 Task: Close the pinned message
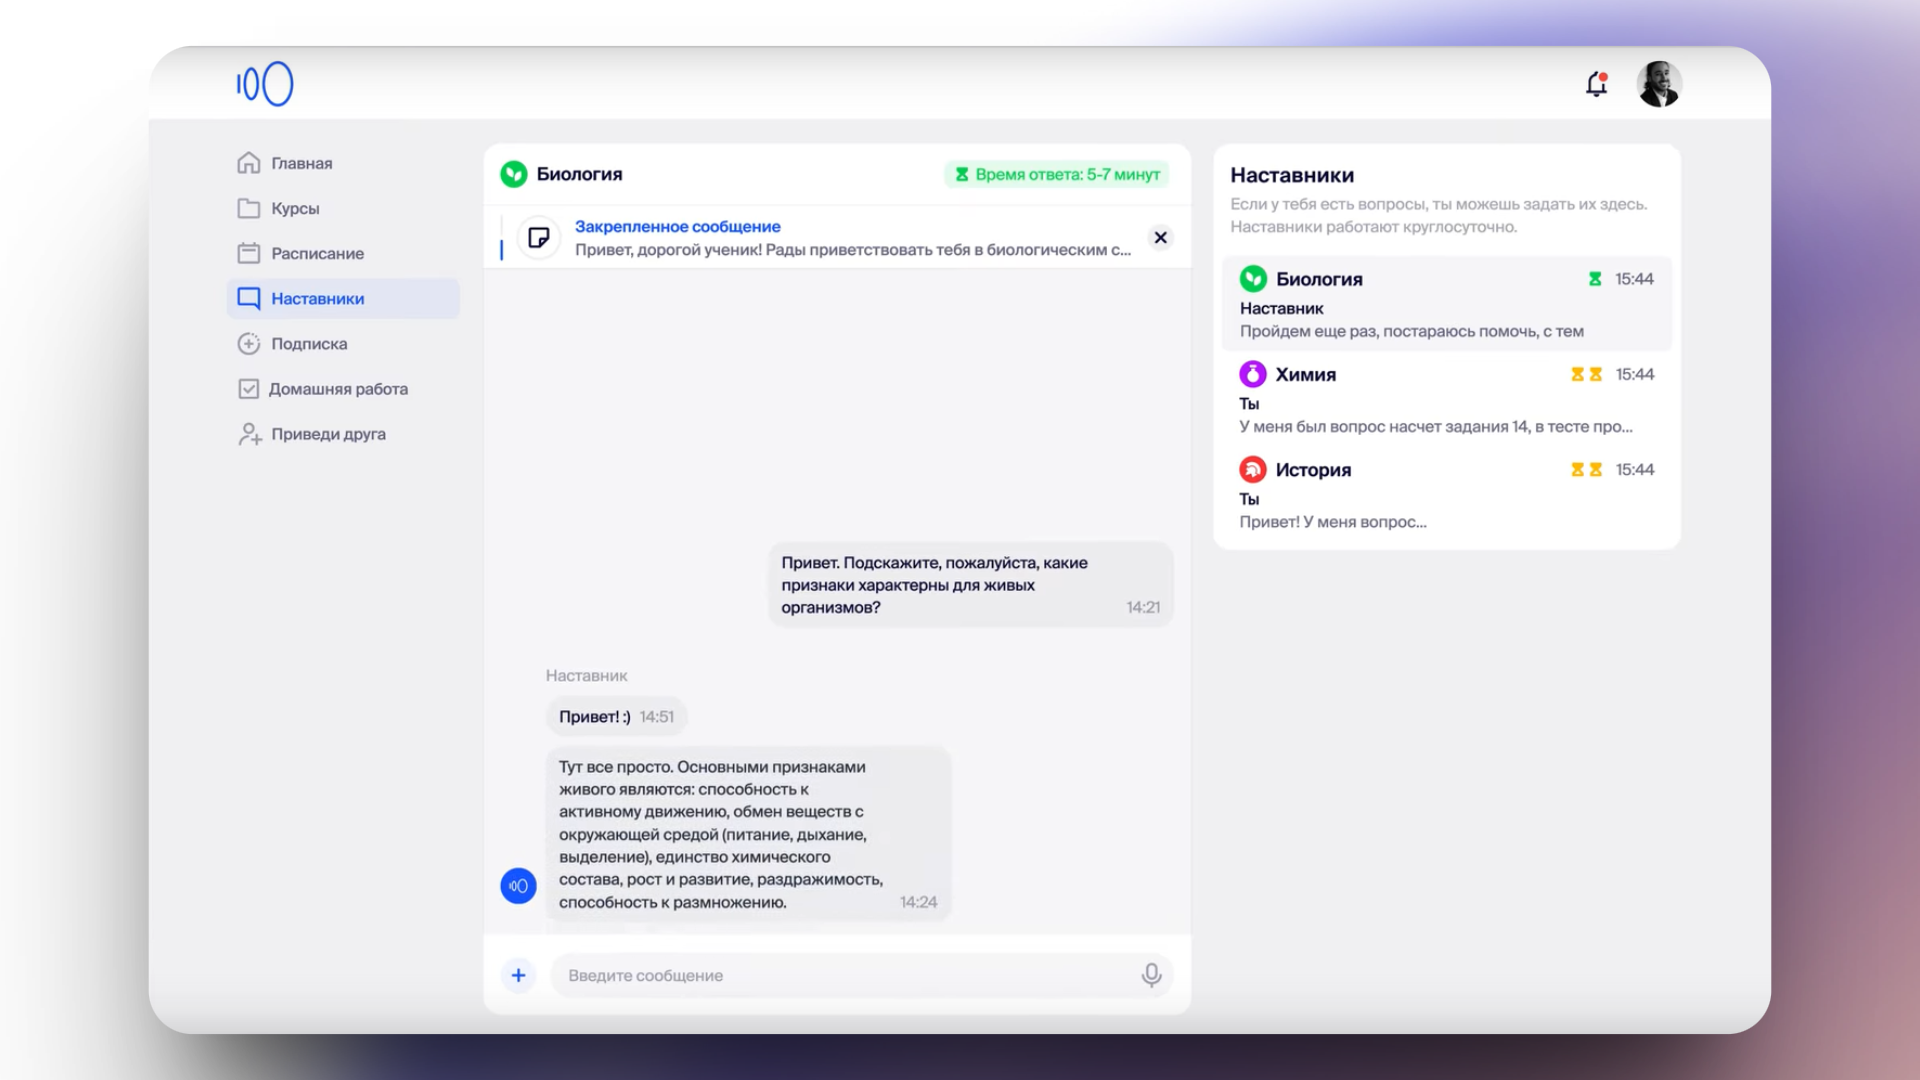[x=1160, y=237]
